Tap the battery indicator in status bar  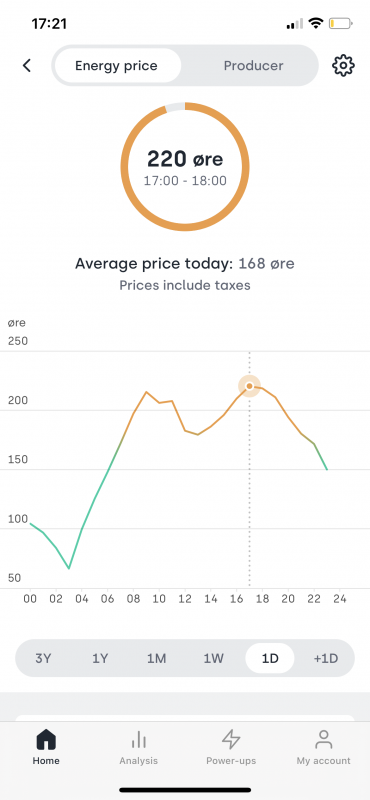[341, 23]
